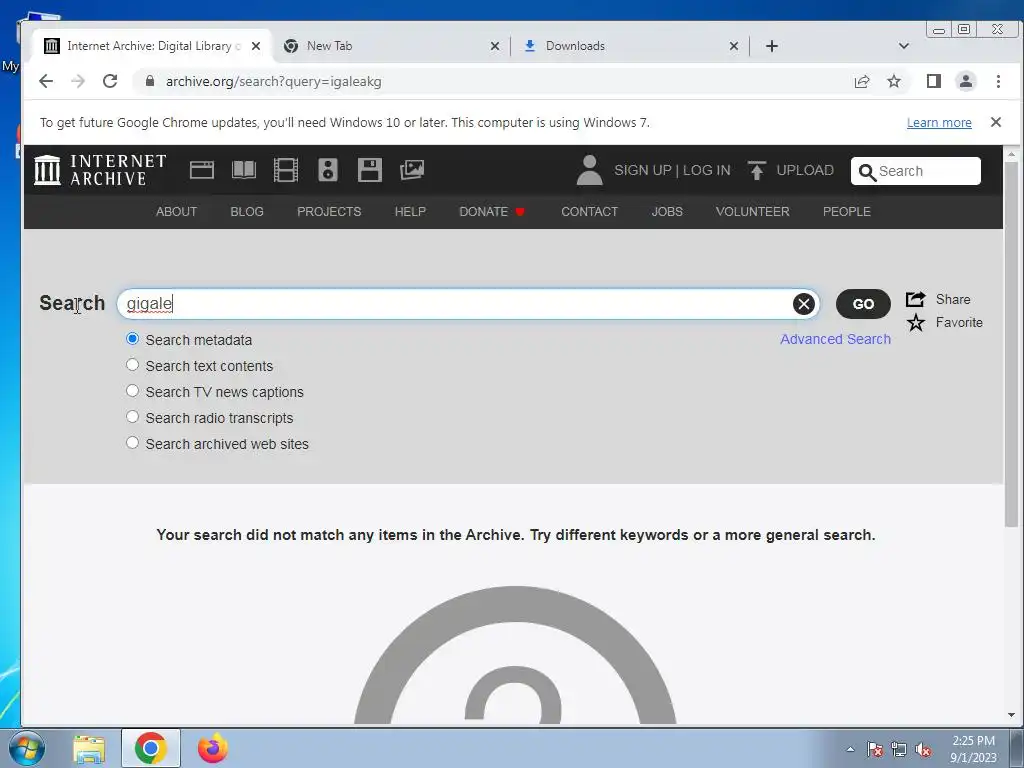The image size is (1024, 768).
Task: Open the BLOG menu item
Action: [247, 212]
